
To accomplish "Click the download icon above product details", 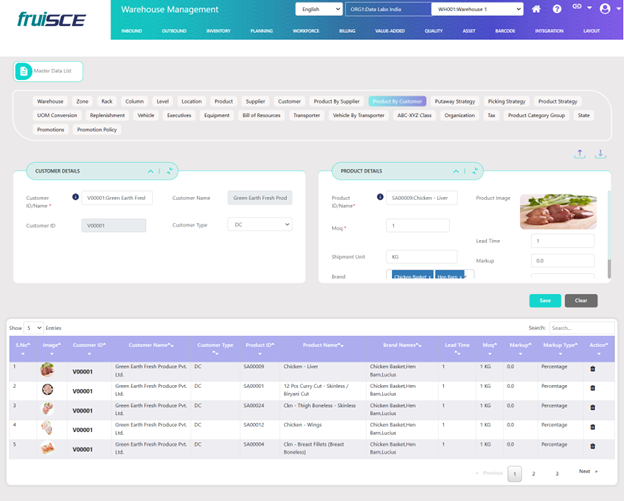I will pyautogui.click(x=601, y=154).
